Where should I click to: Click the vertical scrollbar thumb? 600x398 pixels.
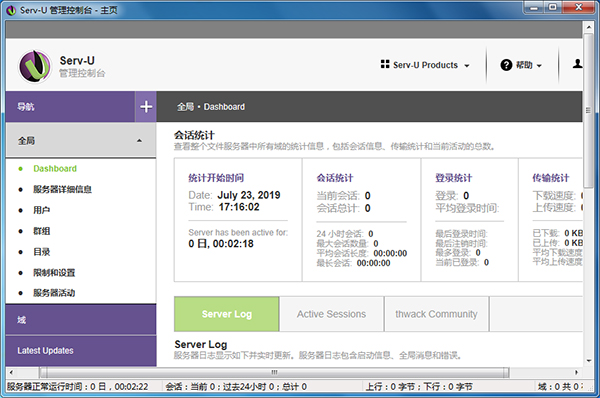tap(588, 110)
